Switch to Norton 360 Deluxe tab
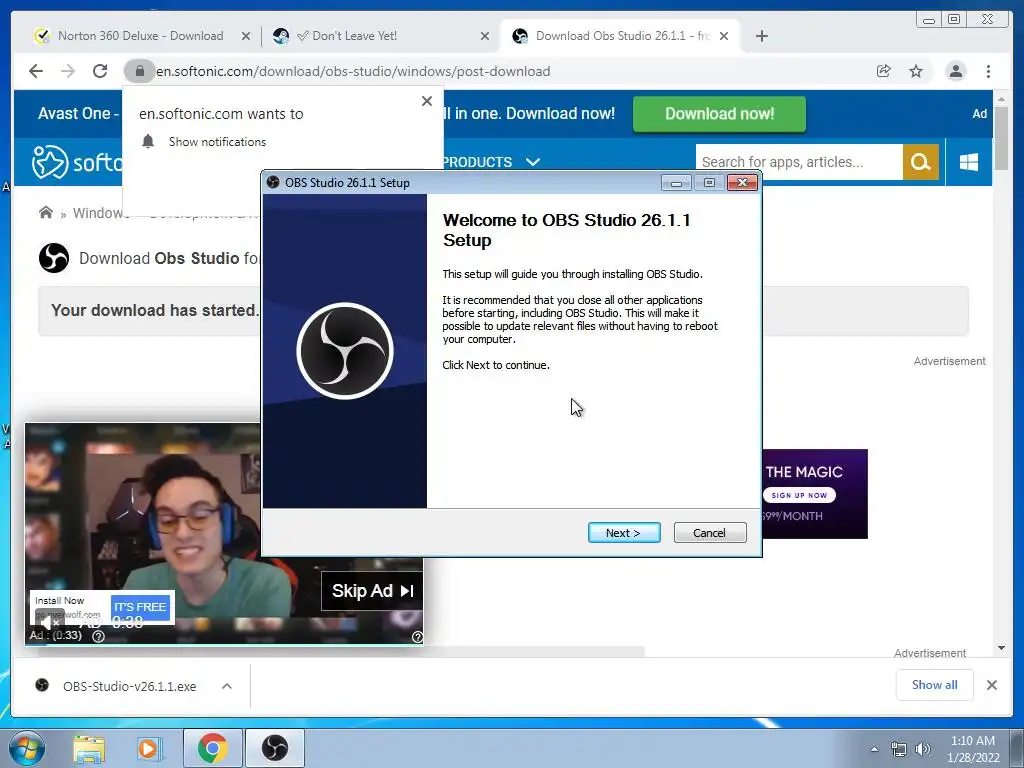Viewport: 1024px width, 768px height. [x=140, y=36]
